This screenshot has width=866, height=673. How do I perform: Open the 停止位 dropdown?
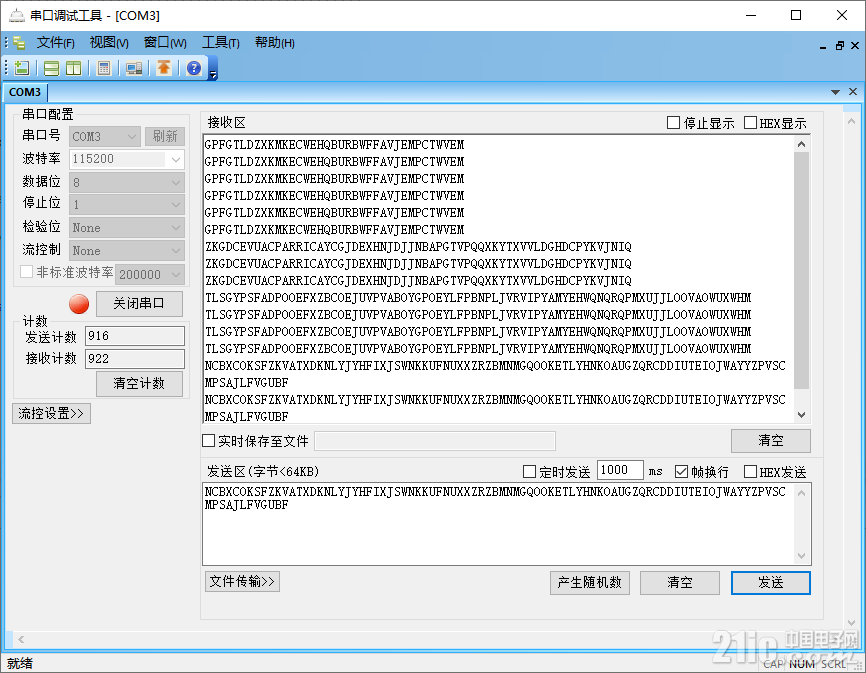pos(126,205)
